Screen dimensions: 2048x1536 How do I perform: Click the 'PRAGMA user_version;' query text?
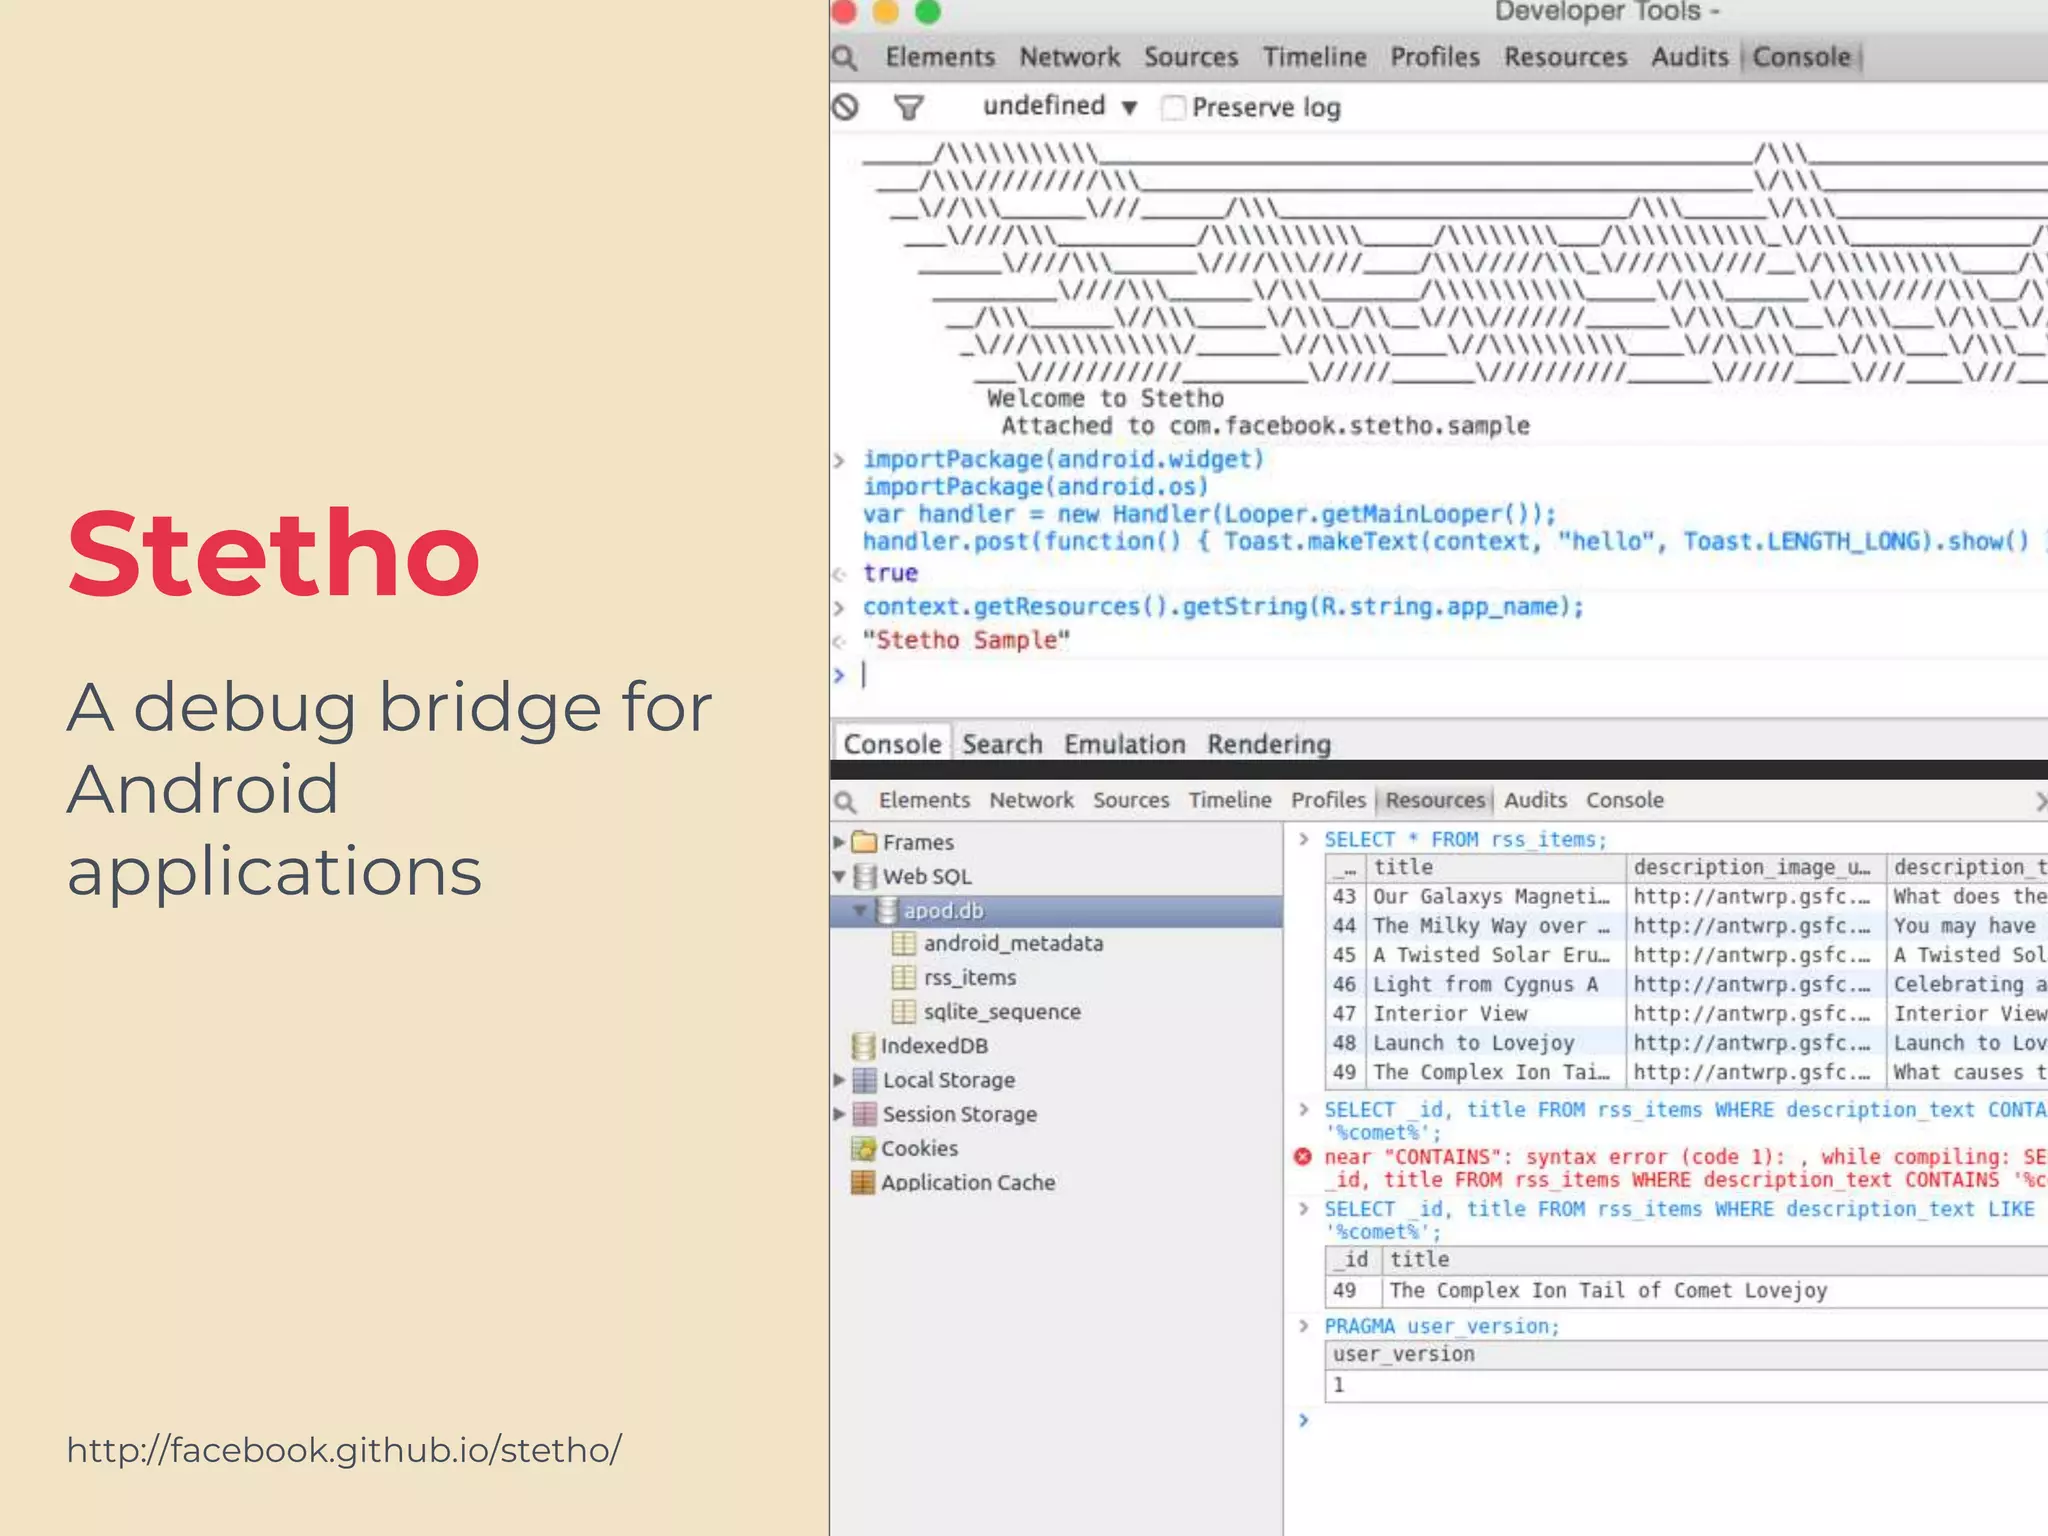[1441, 1326]
